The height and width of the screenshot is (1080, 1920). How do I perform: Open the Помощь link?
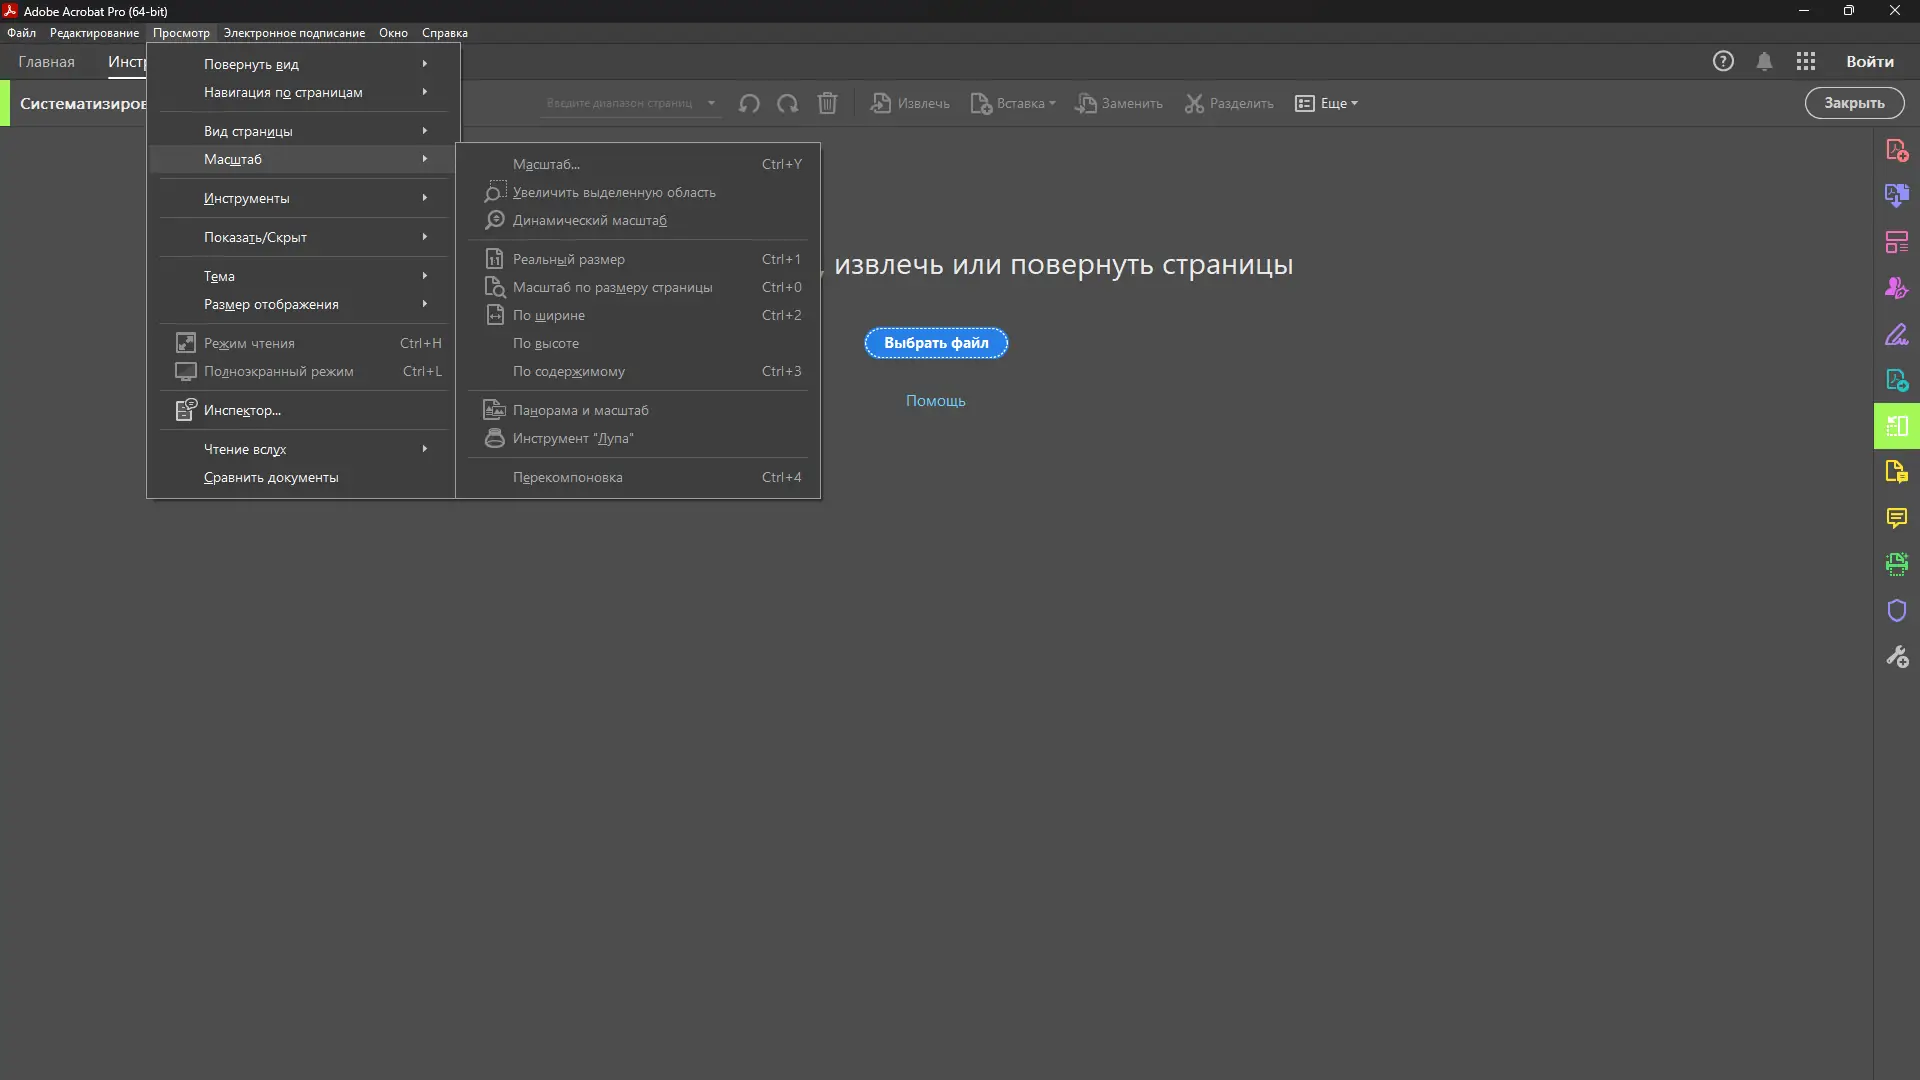(935, 400)
